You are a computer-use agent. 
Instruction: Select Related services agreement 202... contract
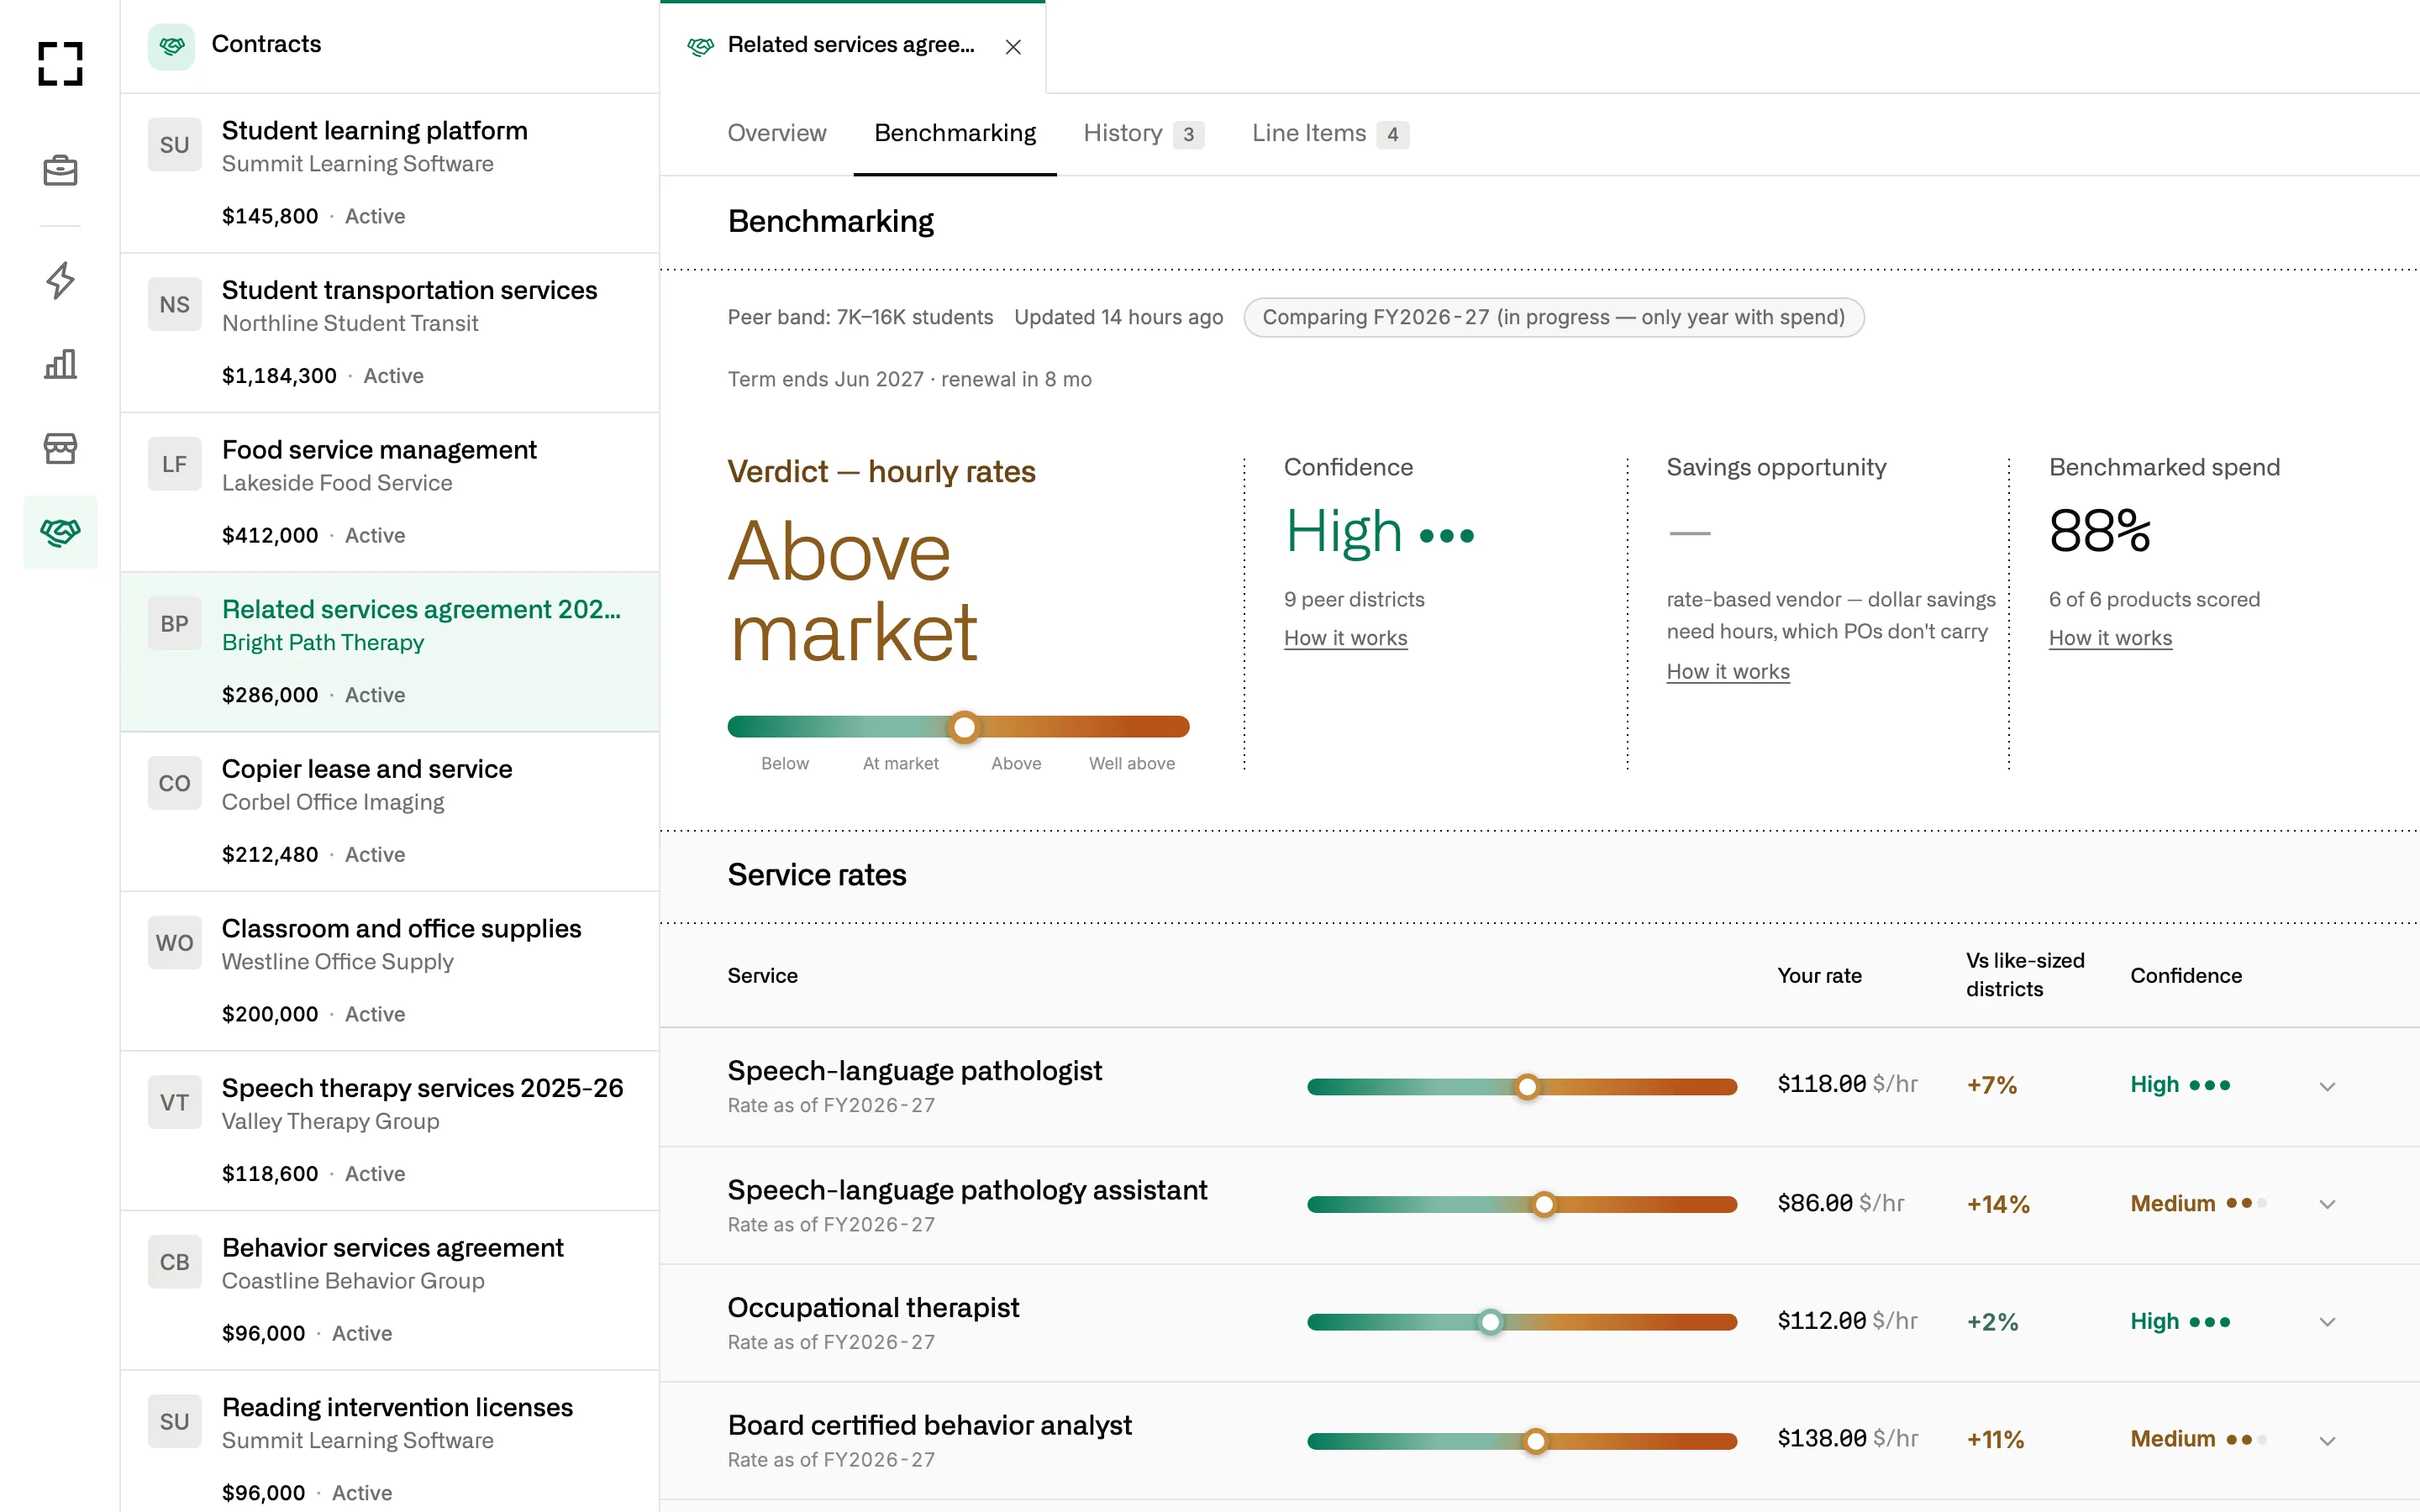390,651
